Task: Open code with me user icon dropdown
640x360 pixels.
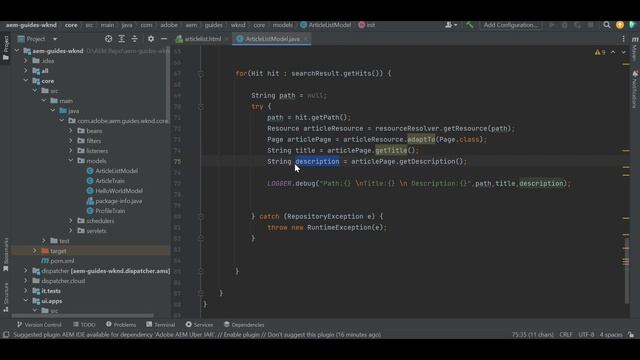Action: point(451,25)
